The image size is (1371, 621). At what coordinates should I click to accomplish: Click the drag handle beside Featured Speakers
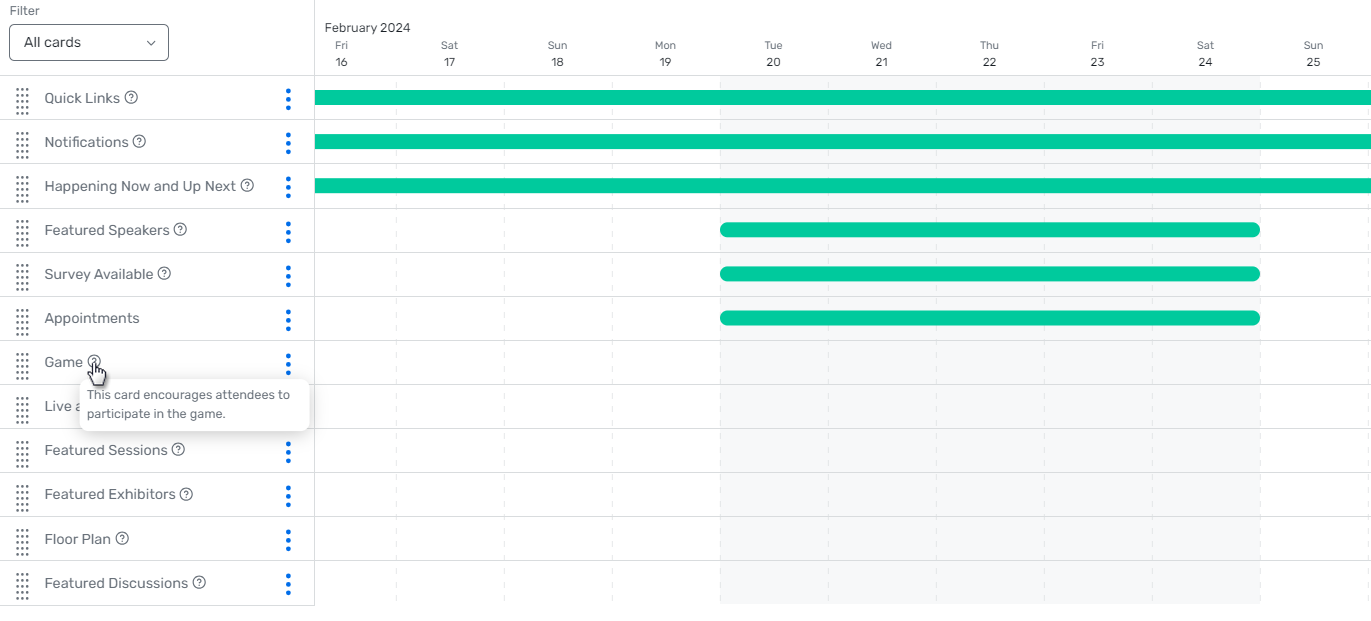coord(21,230)
